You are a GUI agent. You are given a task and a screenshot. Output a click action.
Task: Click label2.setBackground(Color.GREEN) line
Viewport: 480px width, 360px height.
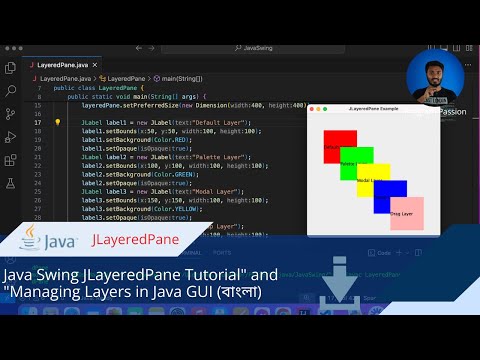pyautogui.click(x=140, y=175)
